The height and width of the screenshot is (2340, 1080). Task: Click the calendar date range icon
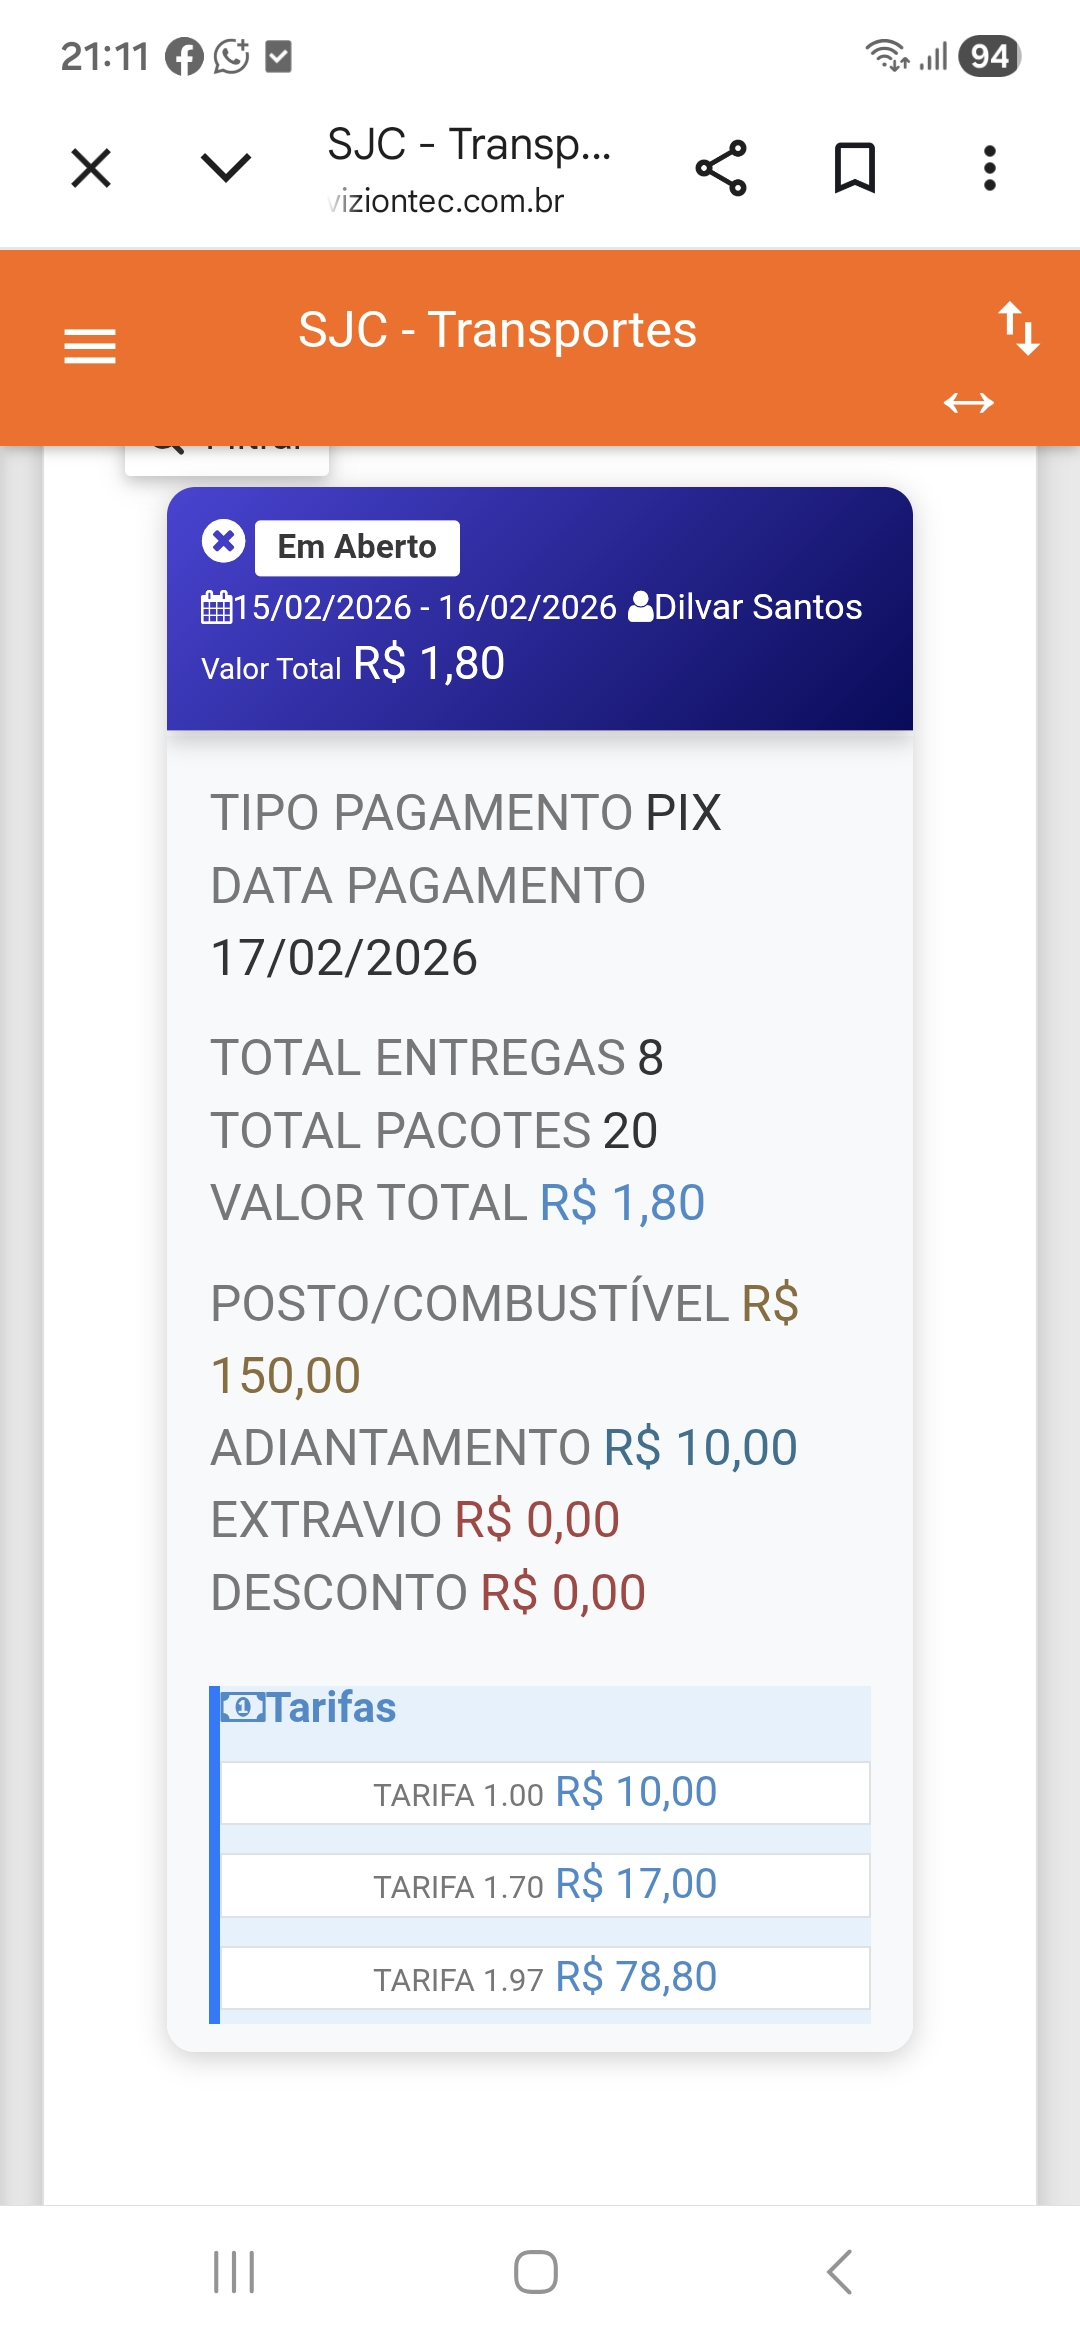pos(216,607)
